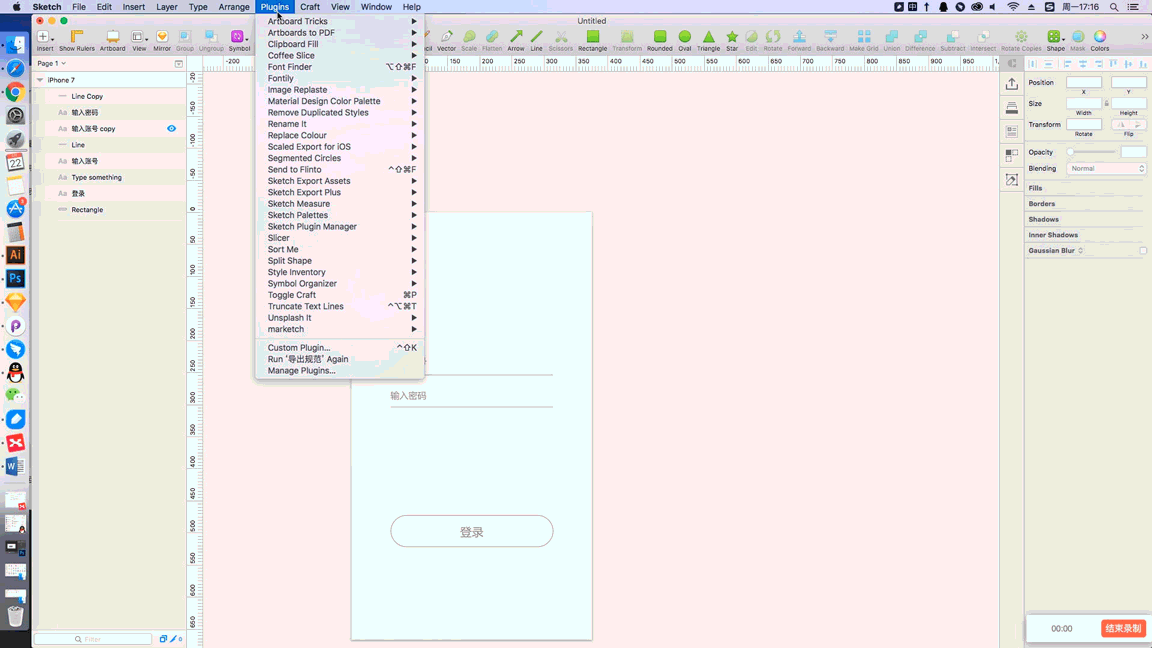Select the Line Copy layer
Screen dimensions: 1152x648
111,96
